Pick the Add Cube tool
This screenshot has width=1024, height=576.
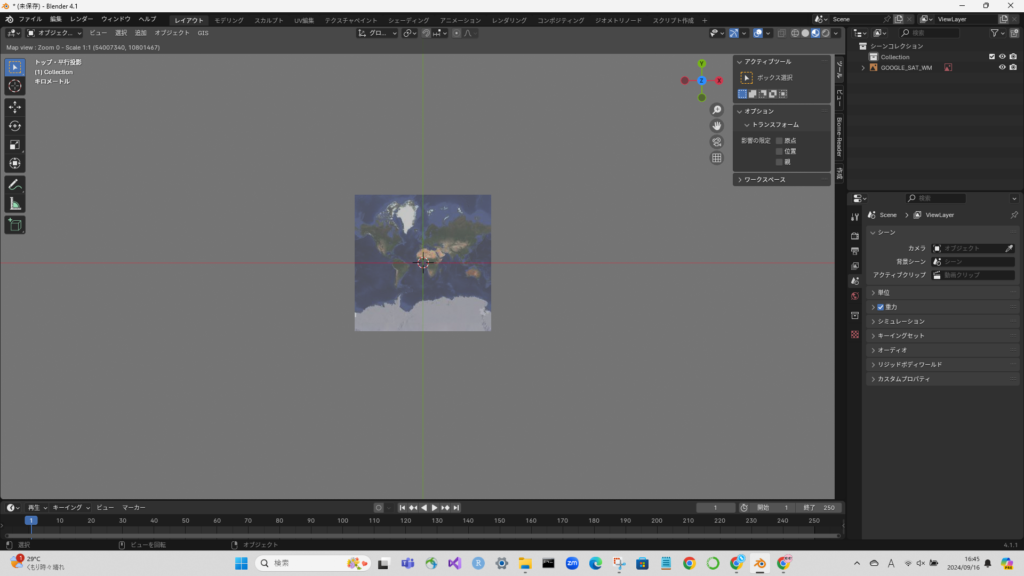(15, 225)
